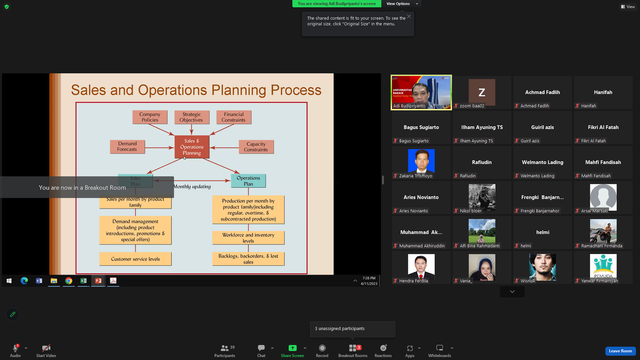Open the Breakout Rooms manager
The image size is (640, 360).
pos(353,350)
